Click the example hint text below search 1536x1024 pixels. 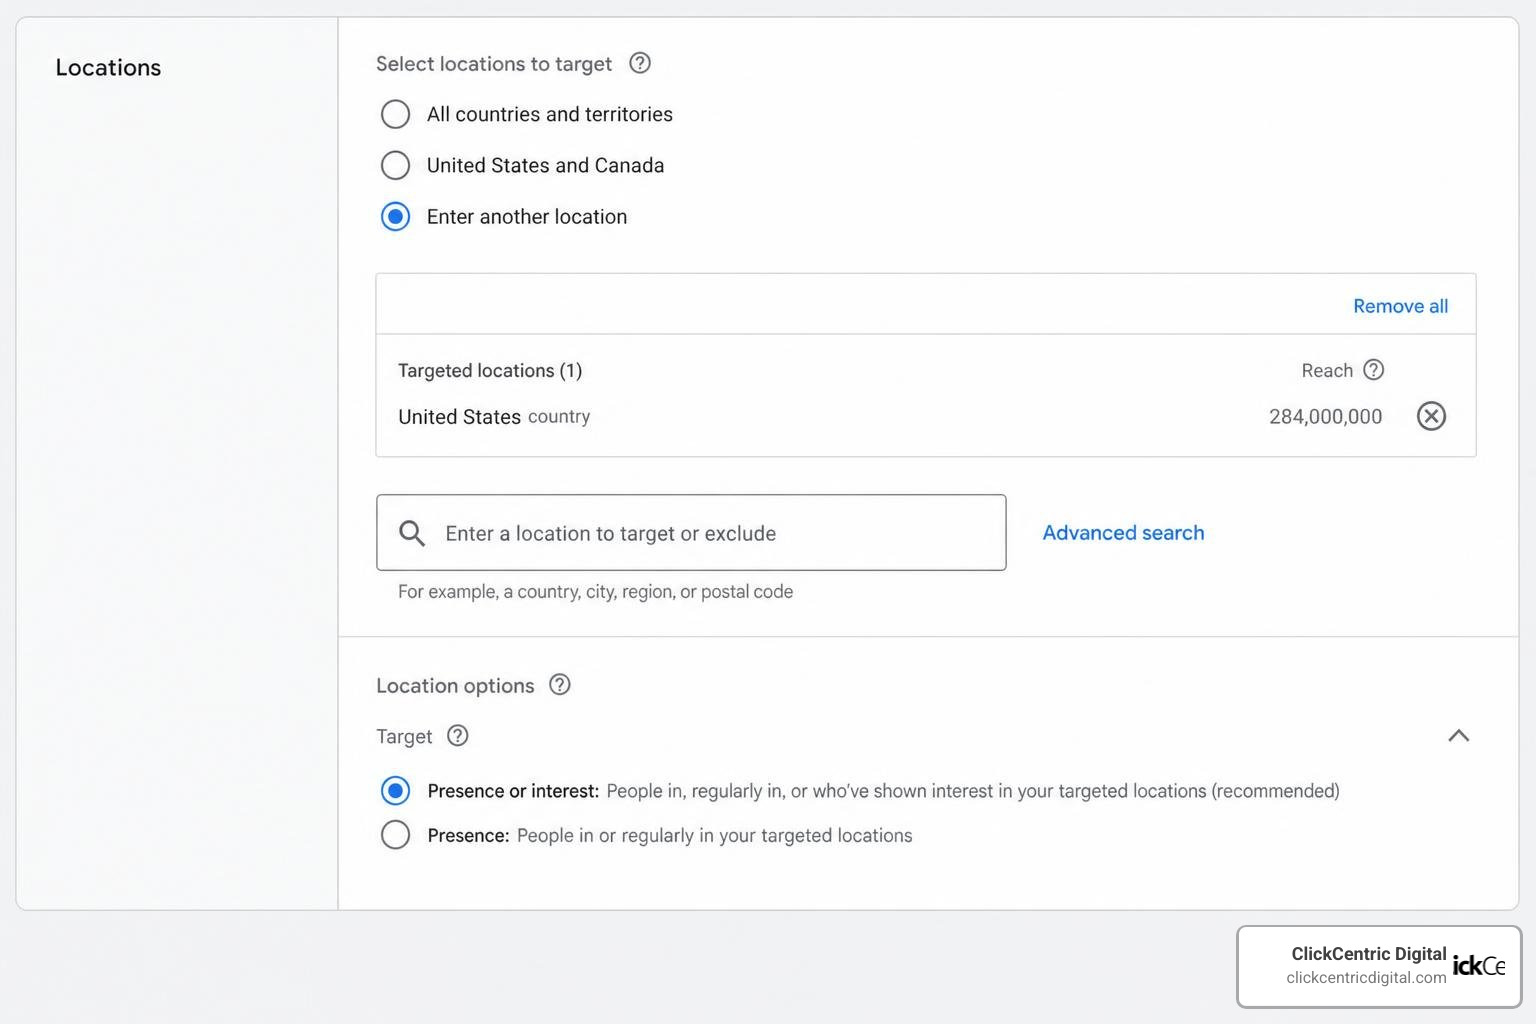point(595,592)
